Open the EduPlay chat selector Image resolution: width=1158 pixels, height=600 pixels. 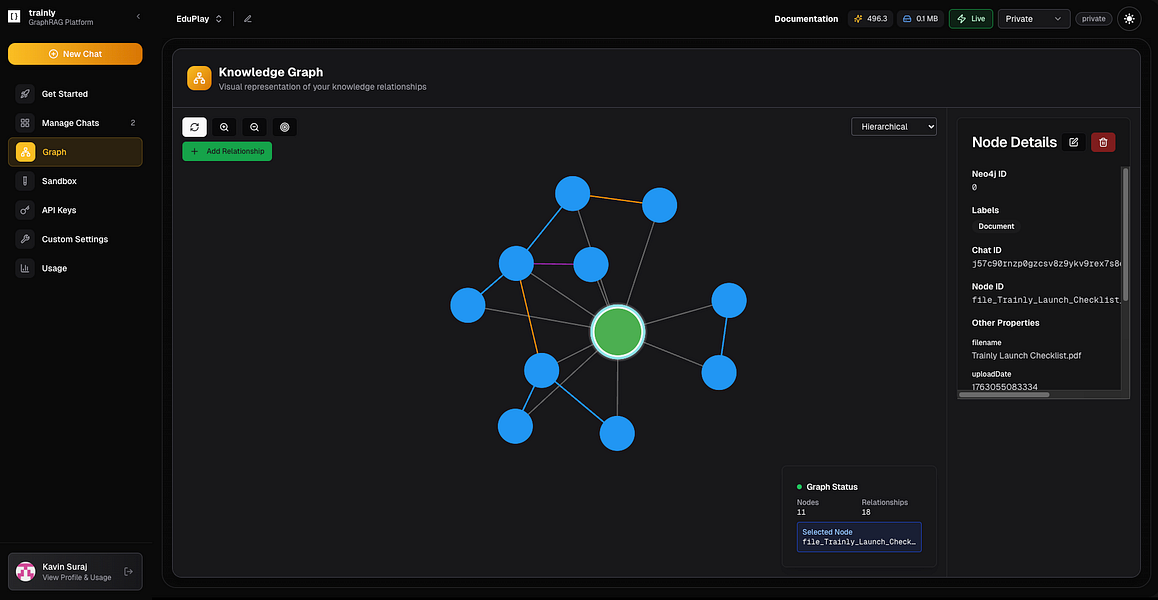pos(199,19)
